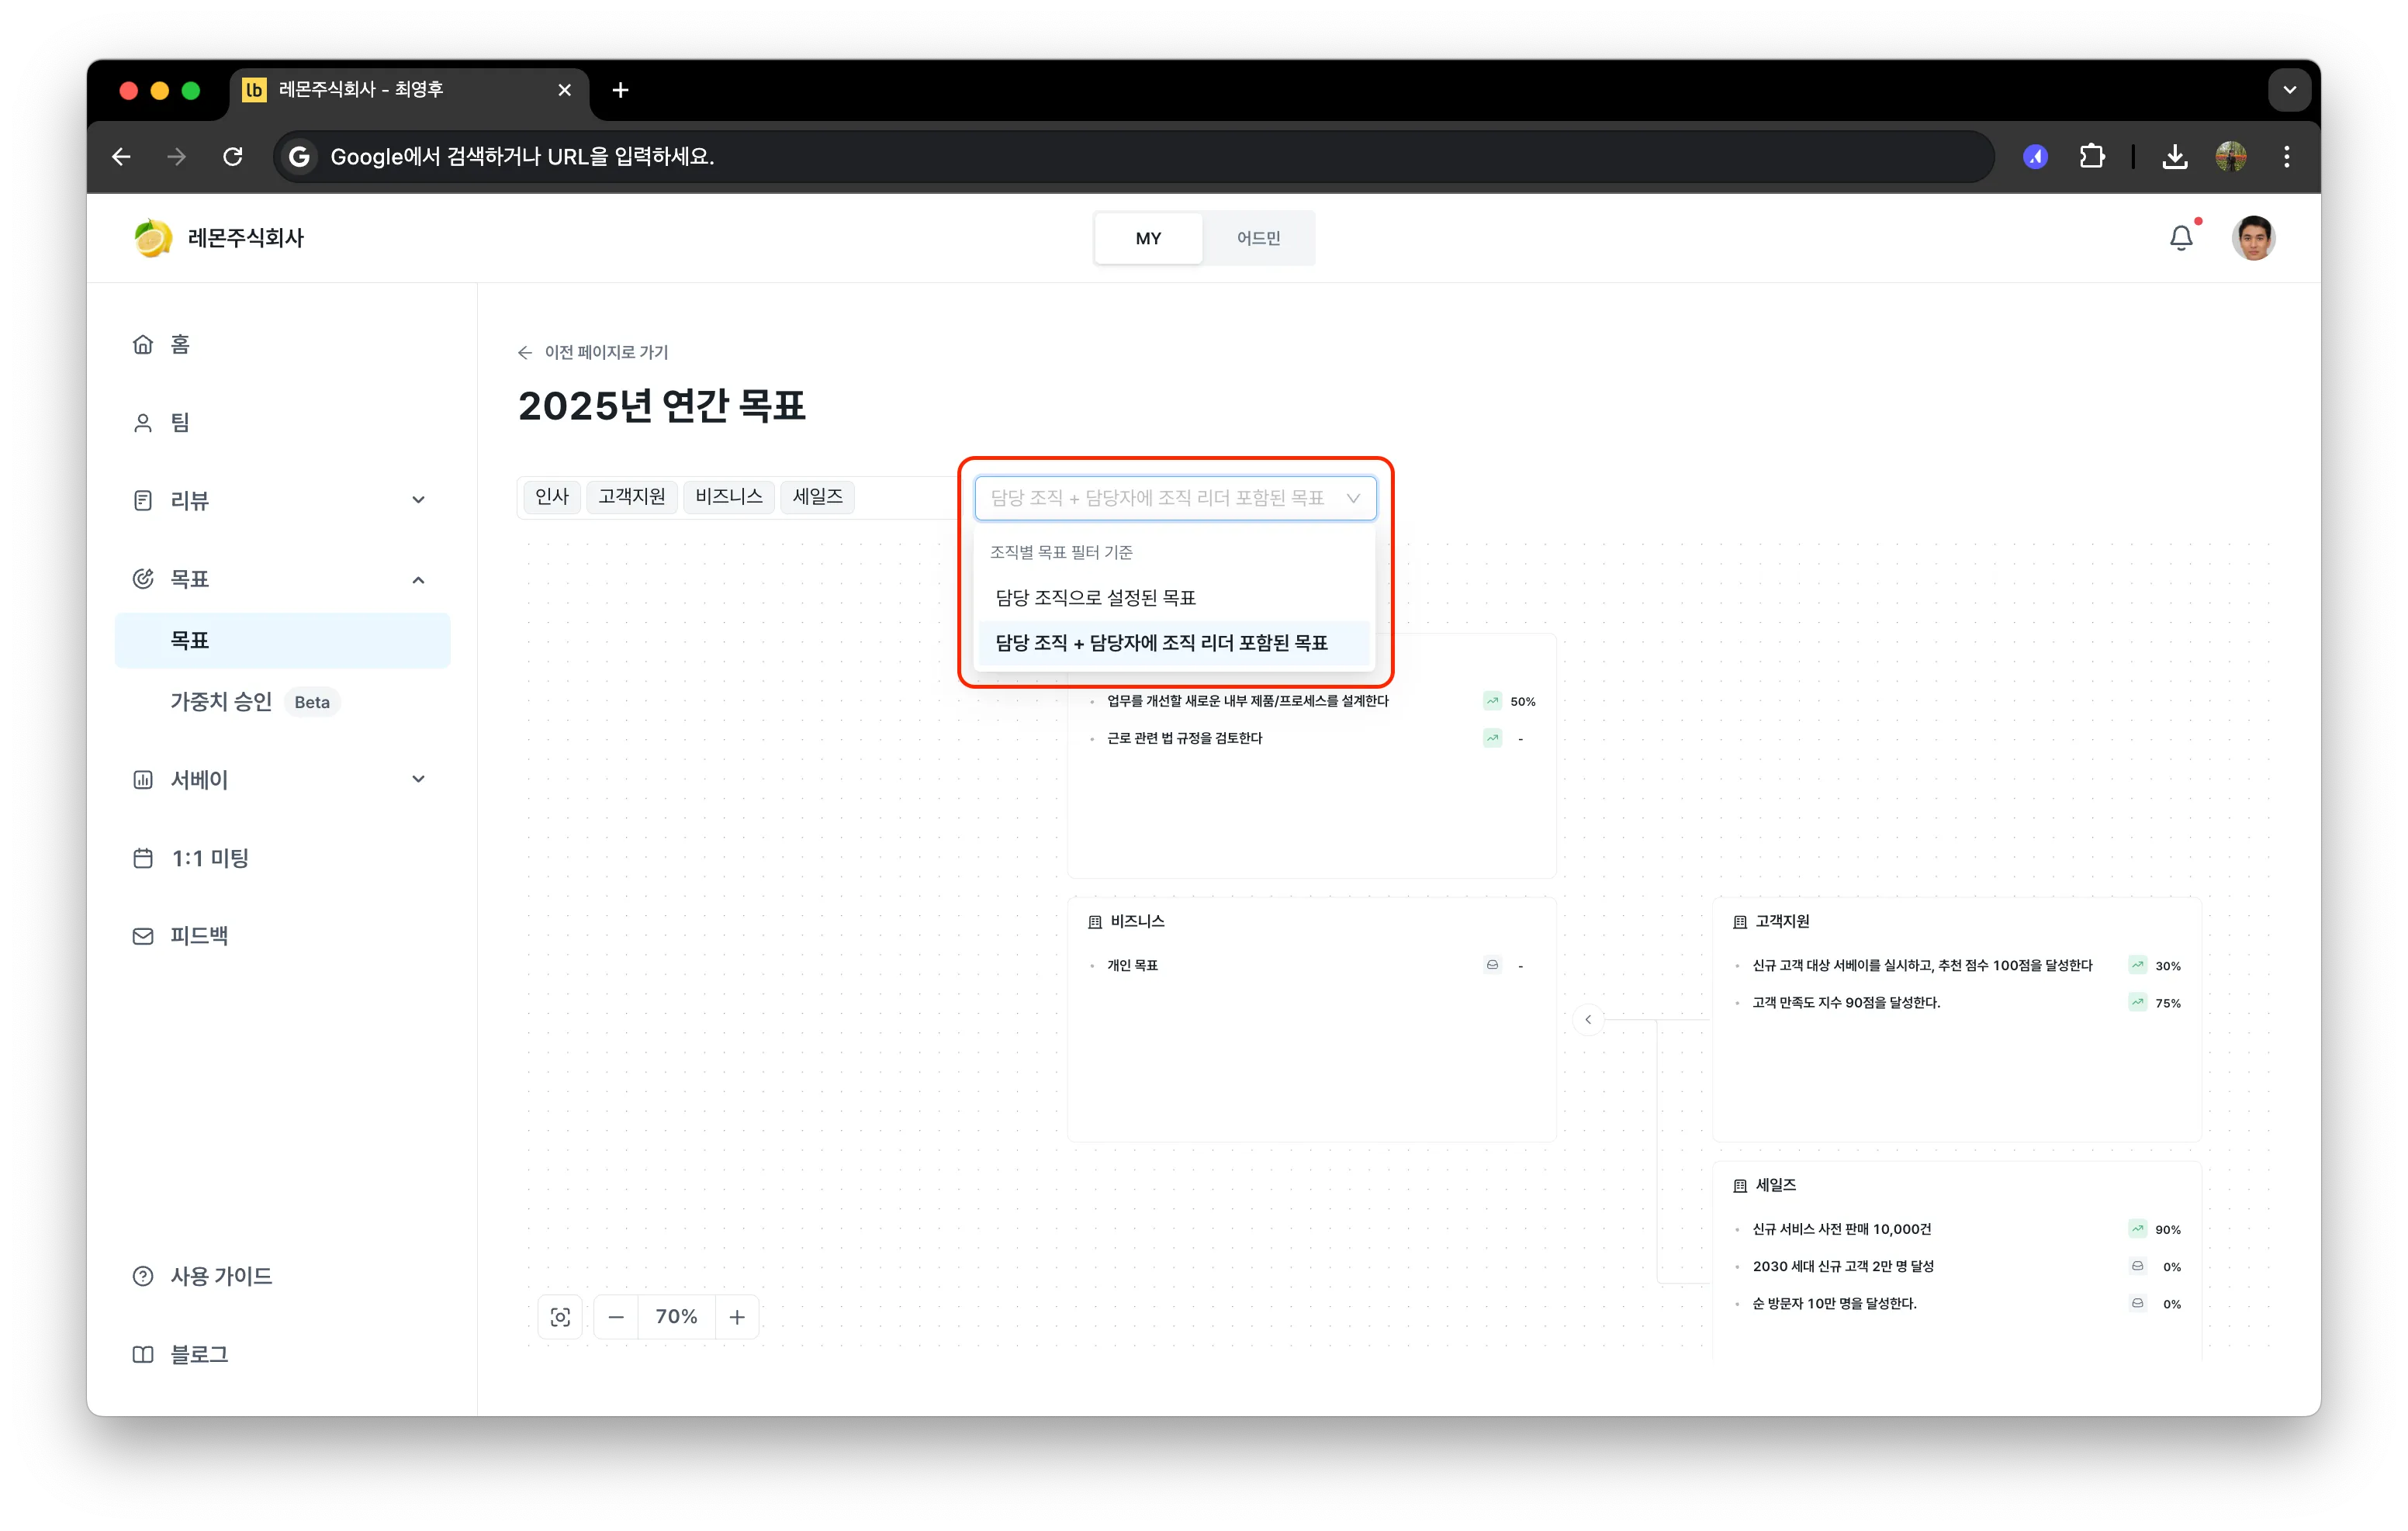Click the 75% progress trend icon
This screenshot has width=2408, height=1531.
click(2137, 1002)
